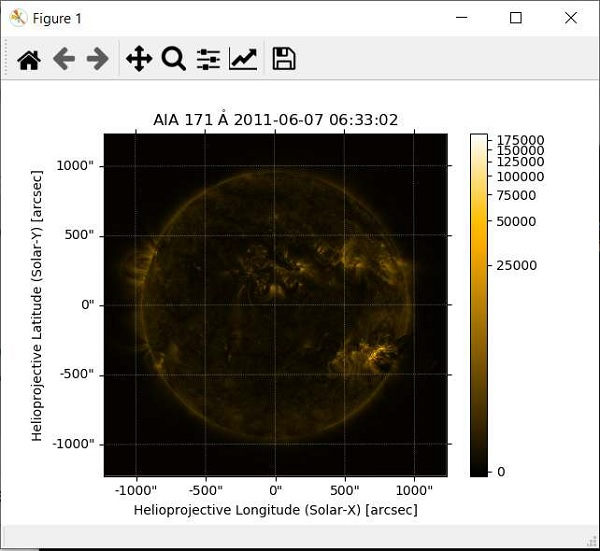Open the Edit axis and curve parameters tool
This screenshot has height=551, width=600.
(243, 60)
